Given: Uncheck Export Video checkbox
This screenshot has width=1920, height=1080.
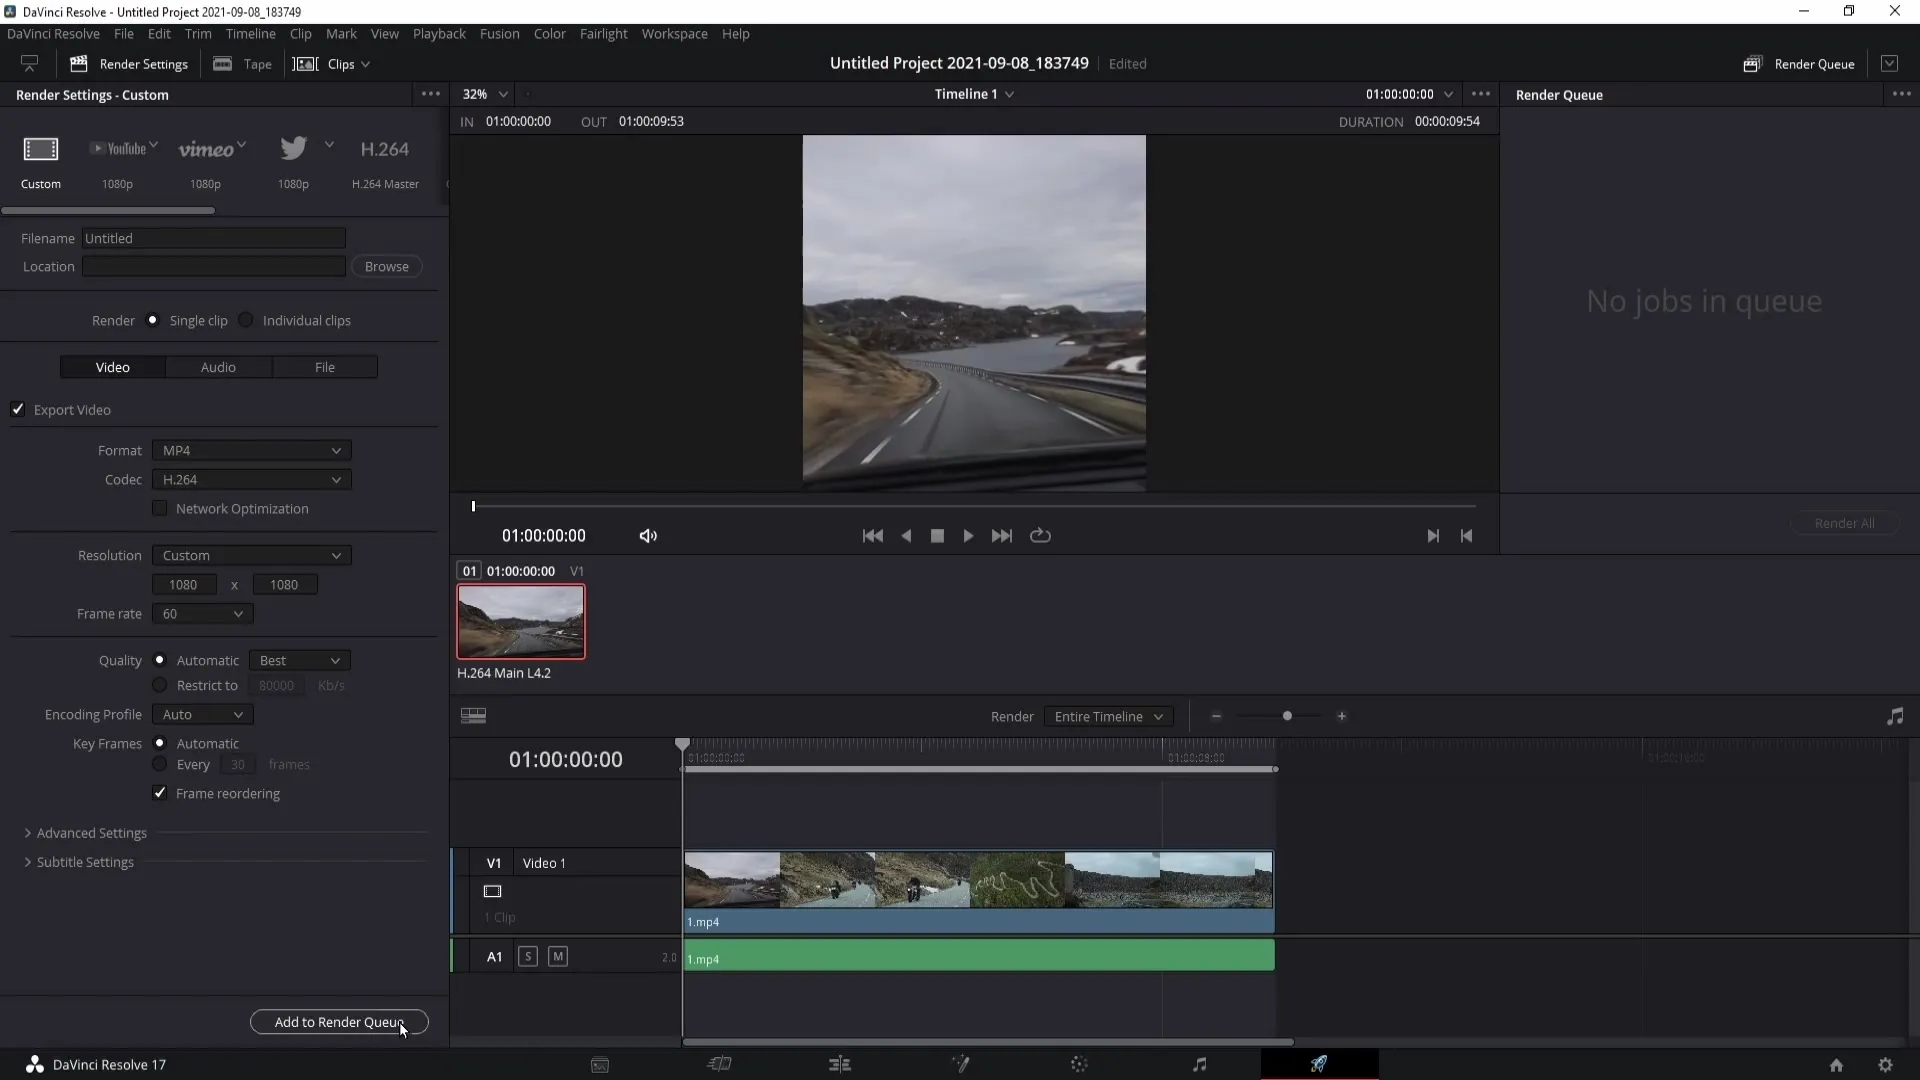Looking at the screenshot, I should tap(18, 409).
